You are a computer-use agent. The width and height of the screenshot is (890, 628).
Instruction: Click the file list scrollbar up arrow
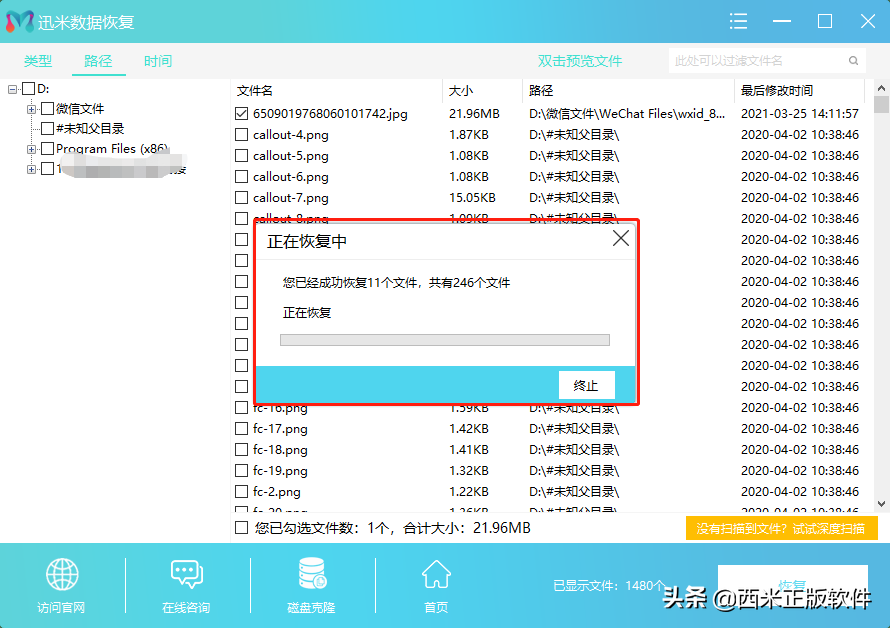[x=881, y=89]
